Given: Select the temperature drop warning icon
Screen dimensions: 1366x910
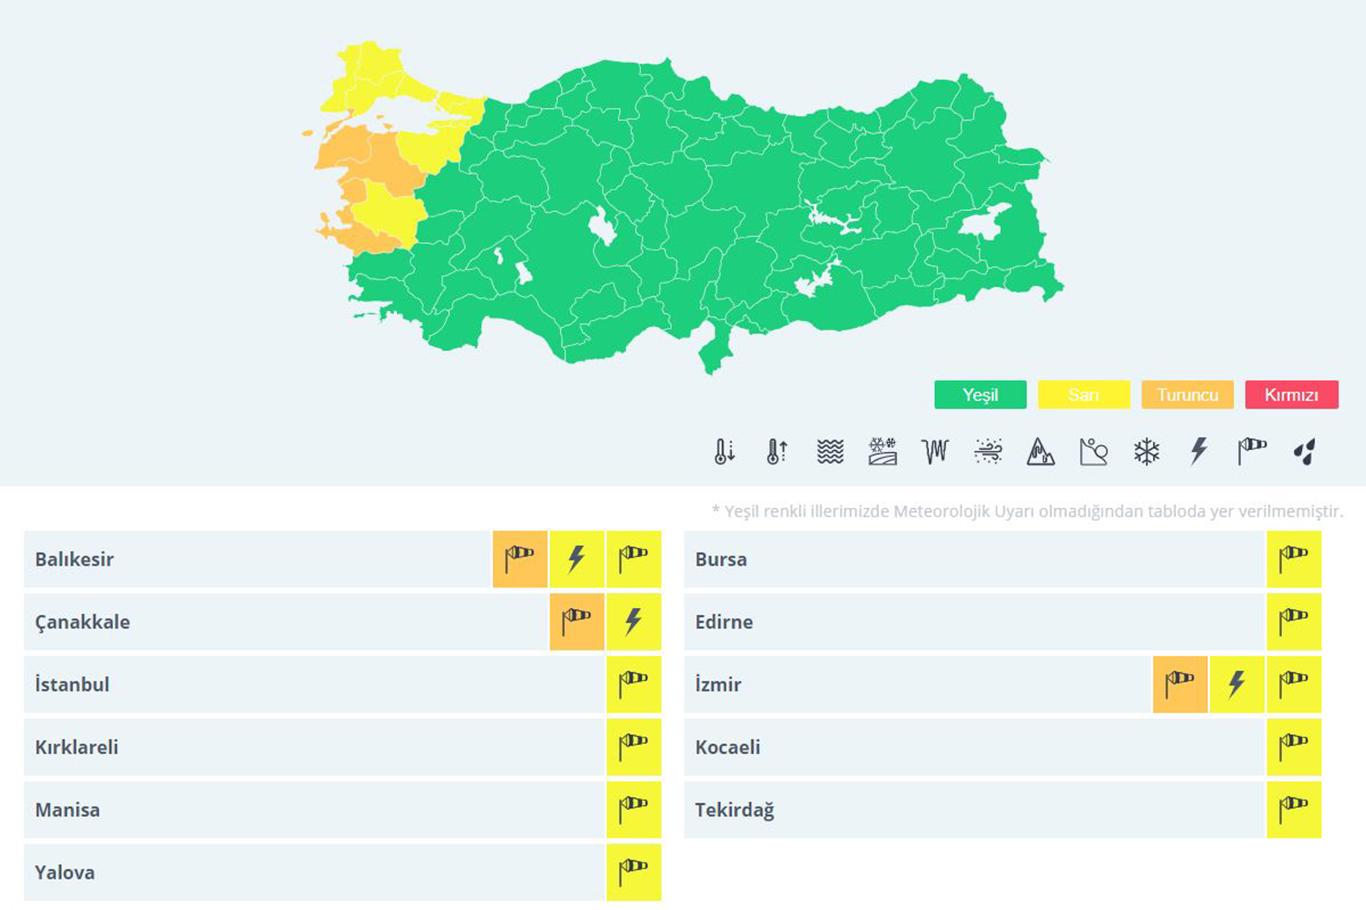Looking at the screenshot, I should click(725, 452).
